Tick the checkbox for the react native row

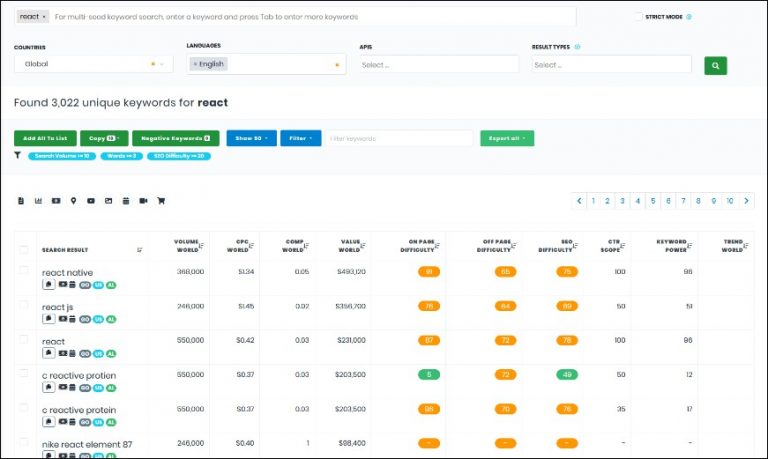[24, 271]
